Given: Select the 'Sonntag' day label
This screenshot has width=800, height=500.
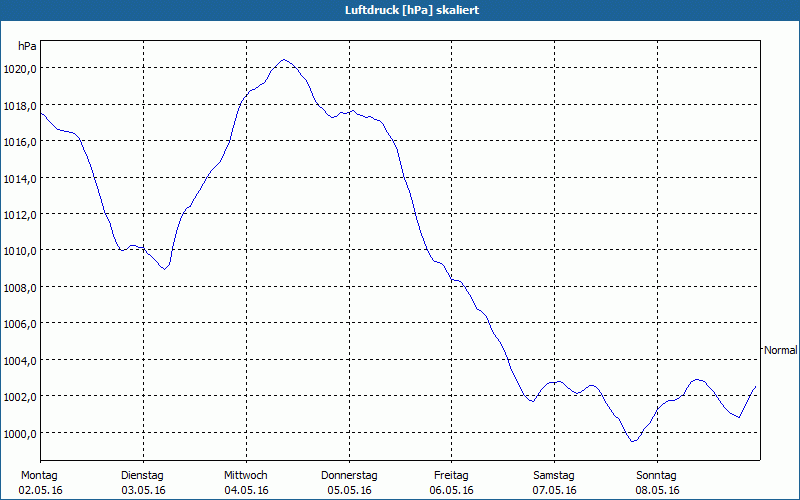Looking at the screenshot, I should (656, 476).
